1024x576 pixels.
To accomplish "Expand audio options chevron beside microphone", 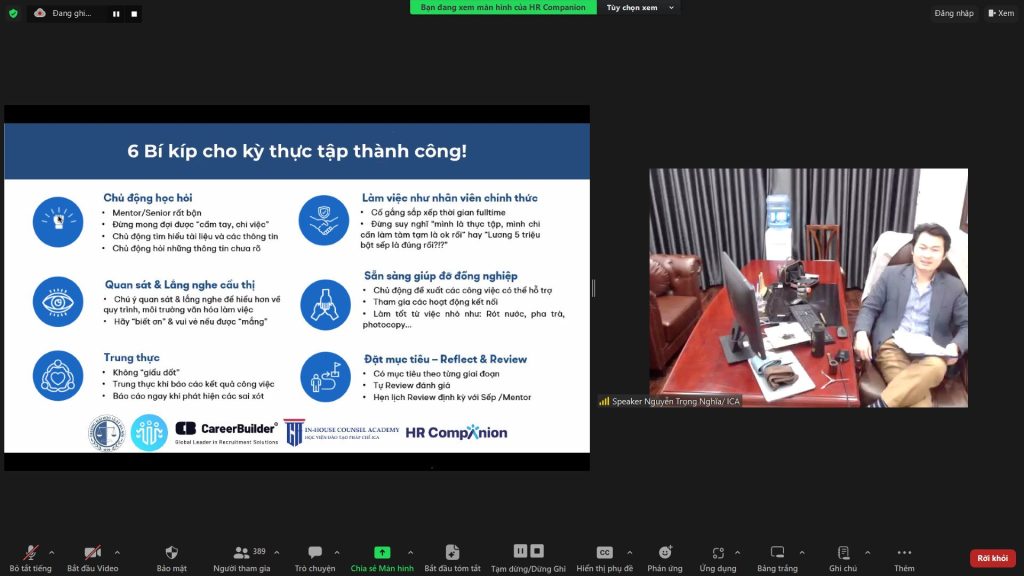I will point(52,552).
